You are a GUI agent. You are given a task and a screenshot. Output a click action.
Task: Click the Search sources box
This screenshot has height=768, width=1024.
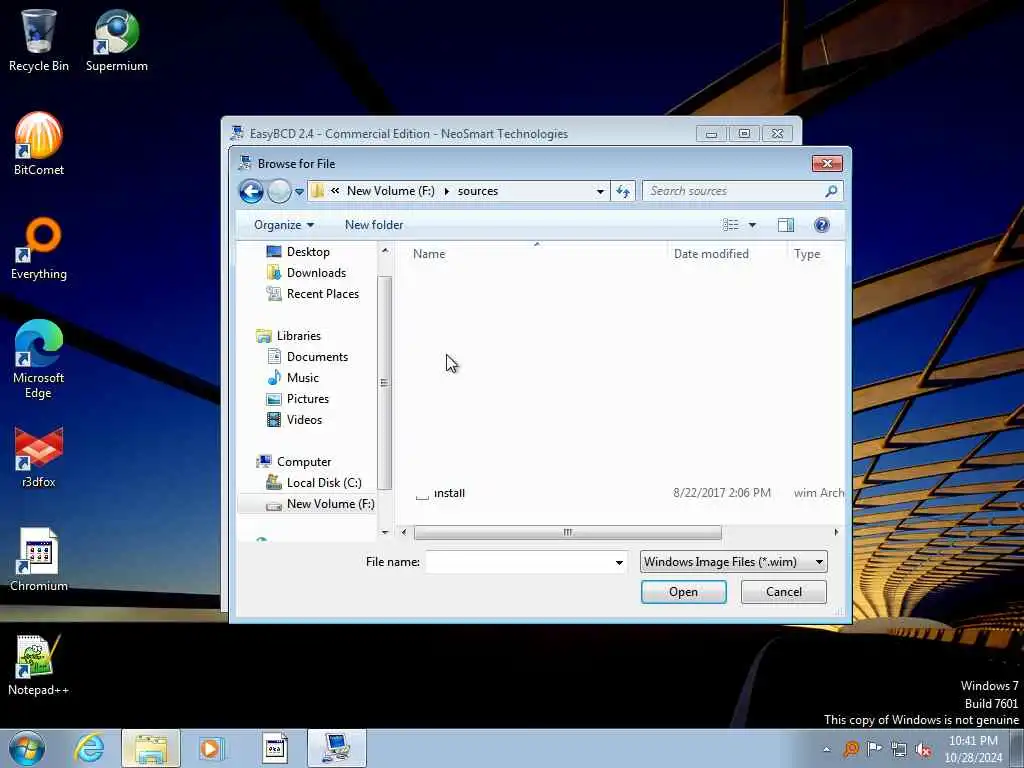733,191
